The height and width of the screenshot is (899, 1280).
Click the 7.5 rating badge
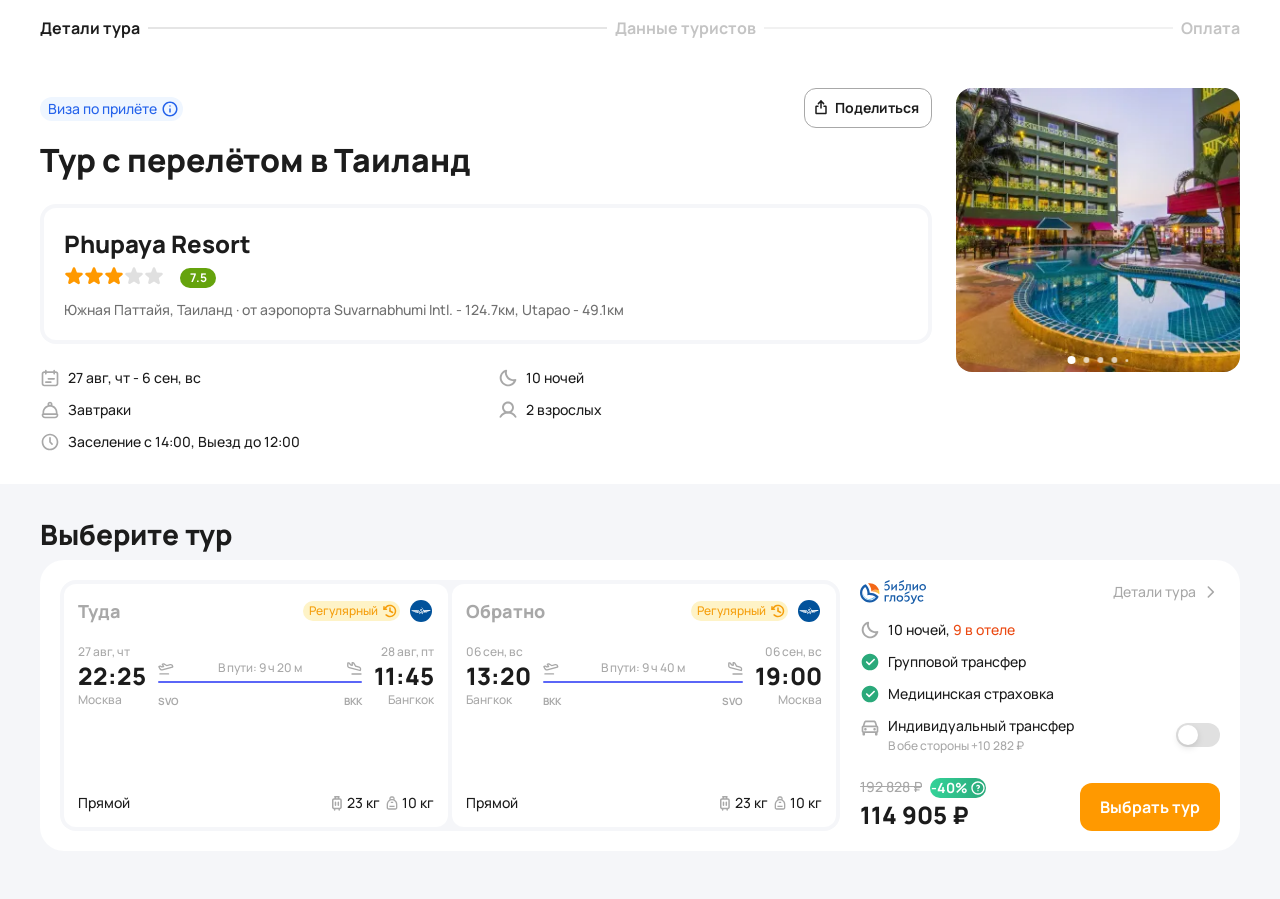[x=198, y=278]
